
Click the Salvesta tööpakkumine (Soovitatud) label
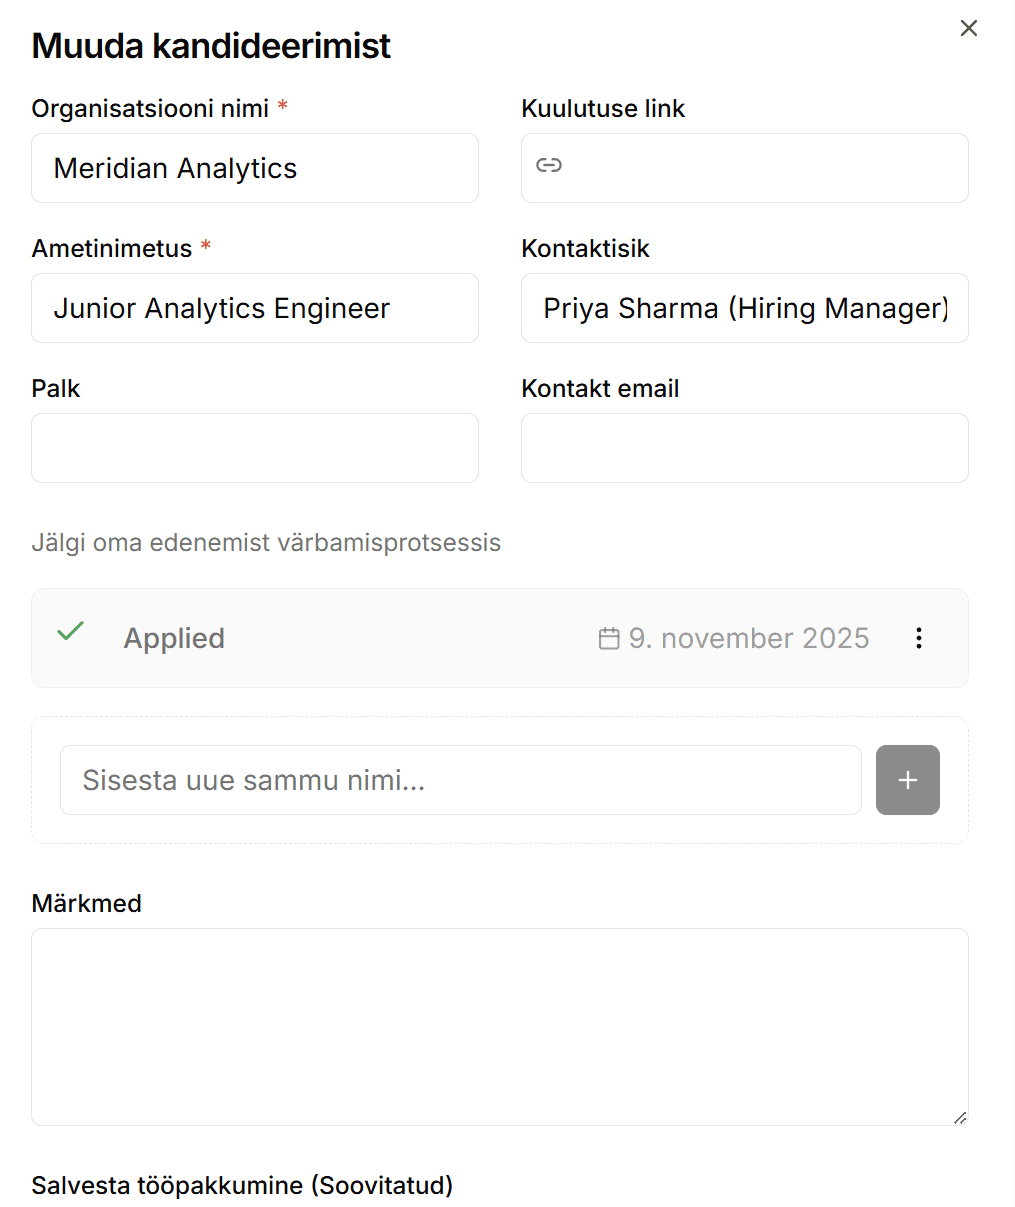(242, 1185)
